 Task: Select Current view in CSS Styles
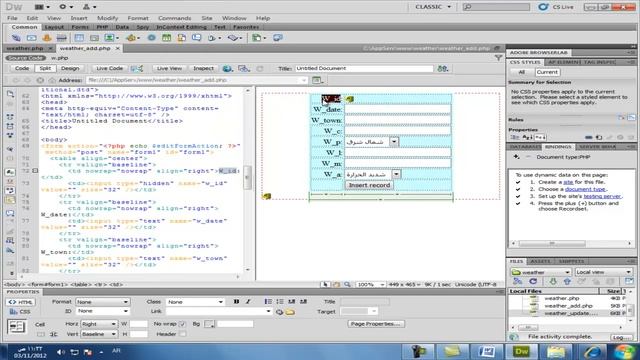(547, 72)
